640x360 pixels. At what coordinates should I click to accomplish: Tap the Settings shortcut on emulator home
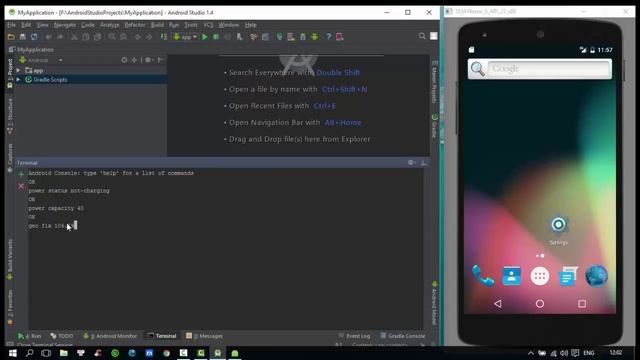coord(558,230)
